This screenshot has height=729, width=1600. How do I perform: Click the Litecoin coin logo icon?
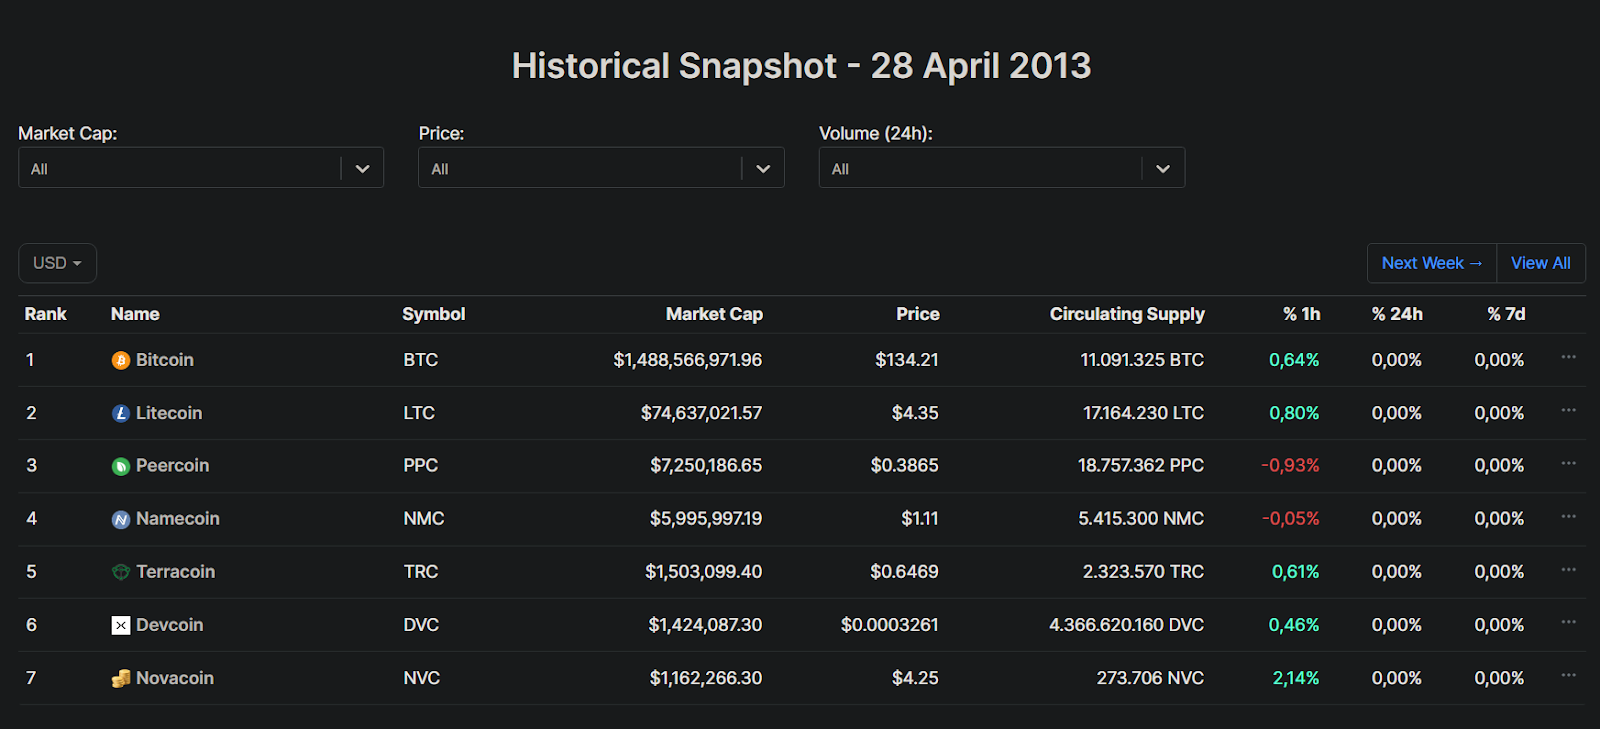[x=121, y=413]
